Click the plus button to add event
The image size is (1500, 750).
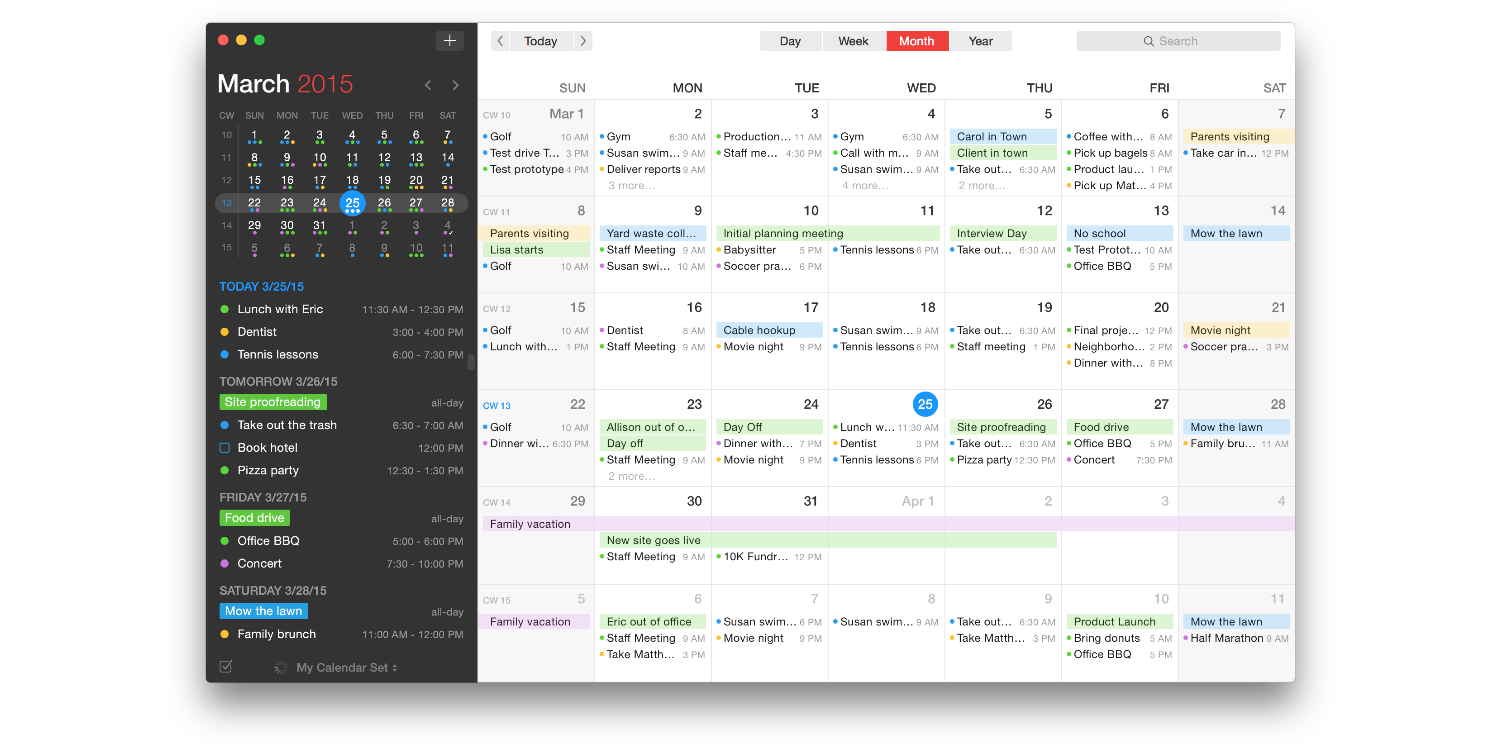(x=449, y=40)
